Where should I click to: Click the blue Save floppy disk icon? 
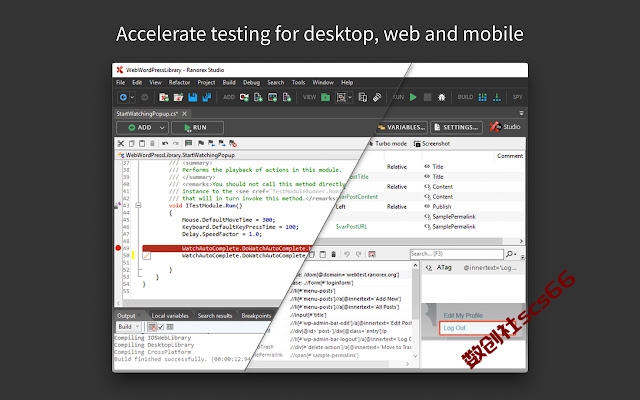(193, 97)
